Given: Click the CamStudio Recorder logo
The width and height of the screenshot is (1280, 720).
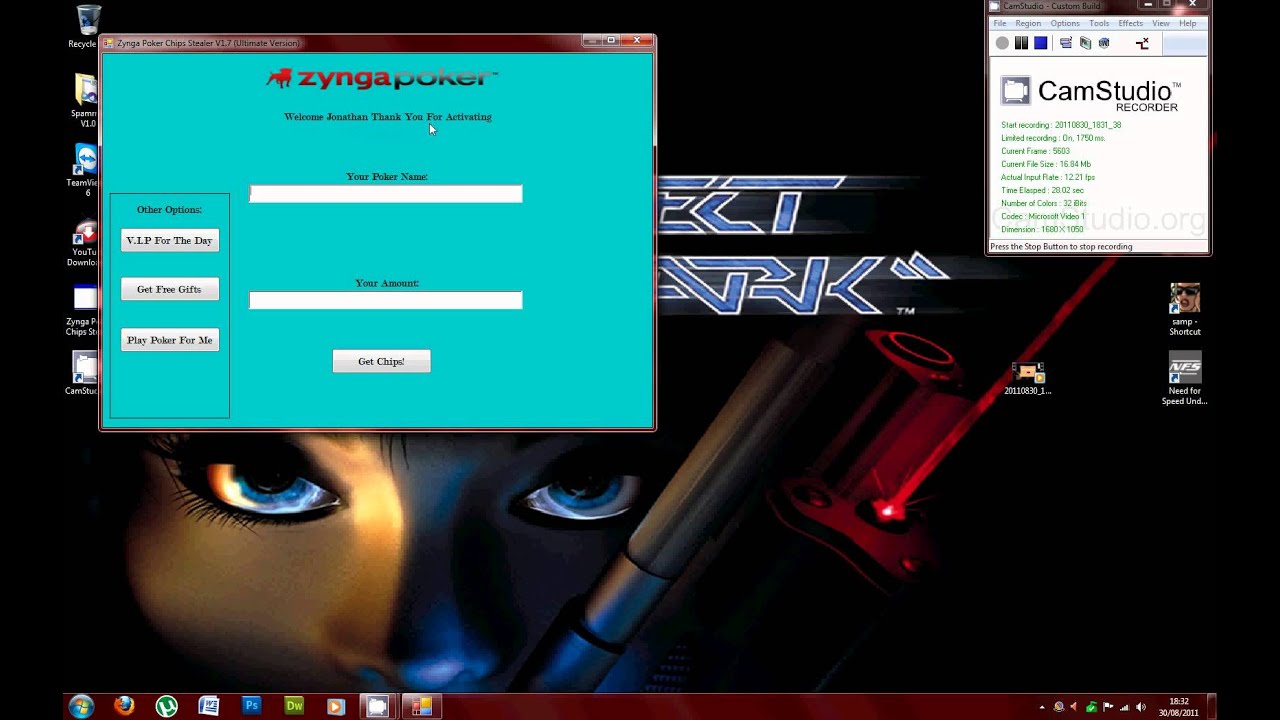Looking at the screenshot, I should point(1090,94).
